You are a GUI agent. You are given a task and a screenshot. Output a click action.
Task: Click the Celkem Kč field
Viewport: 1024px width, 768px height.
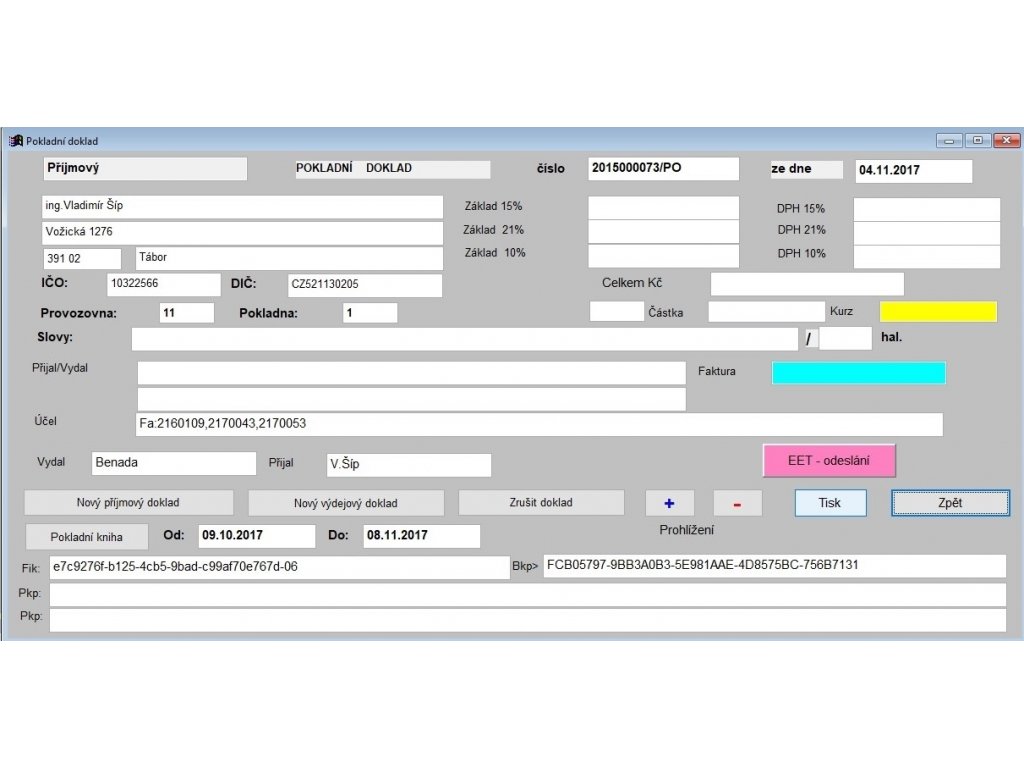click(x=807, y=284)
